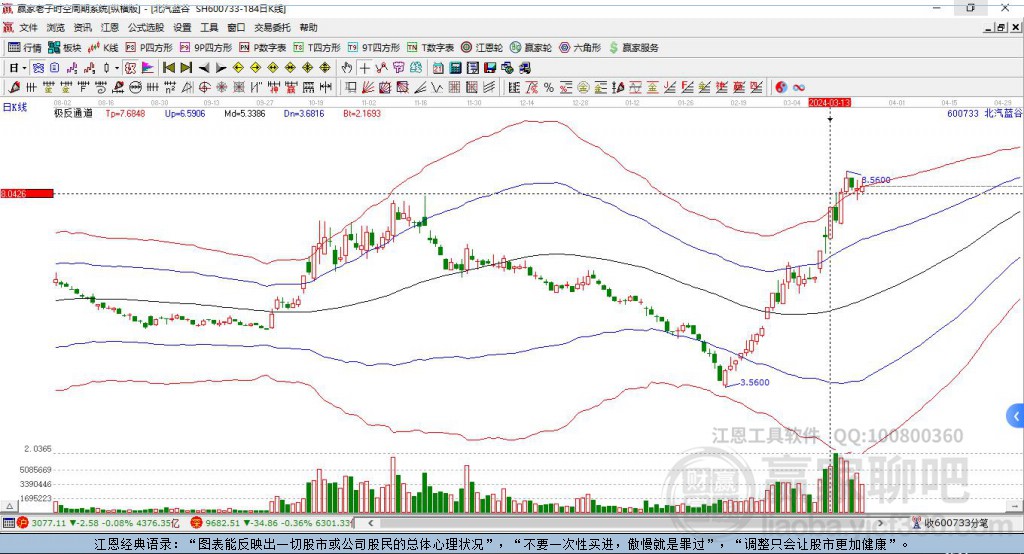Click the Dn=3.6816 indicator value
The image size is (1024, 554).
click(304, 113)
